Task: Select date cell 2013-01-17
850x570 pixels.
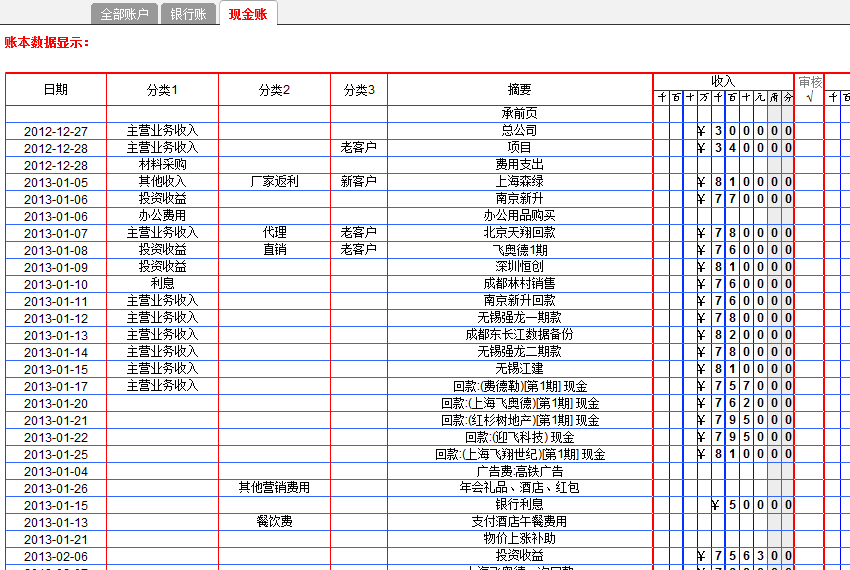Action: tap(56, 386)
